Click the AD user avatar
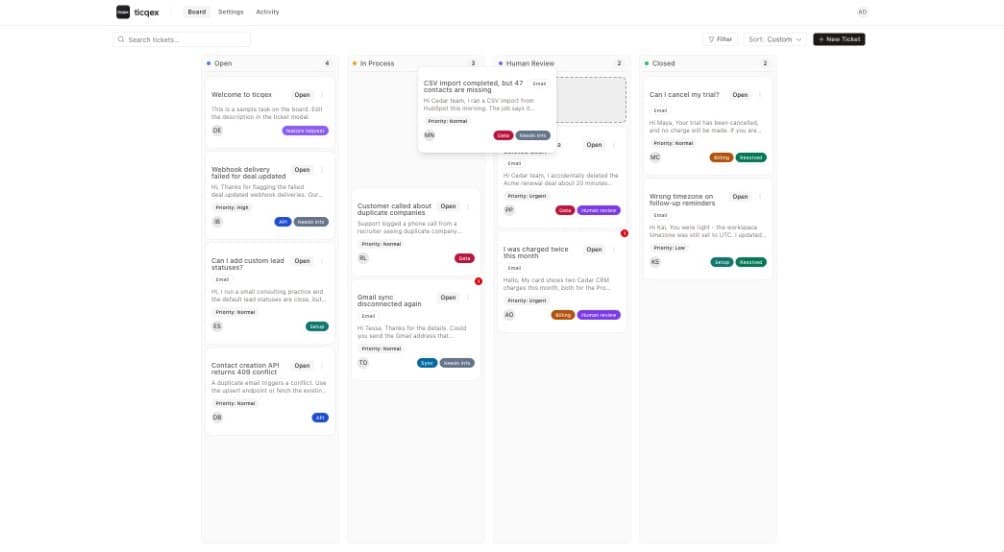The height and width of the screenshot is (552, 1004). tap(862, 12)
